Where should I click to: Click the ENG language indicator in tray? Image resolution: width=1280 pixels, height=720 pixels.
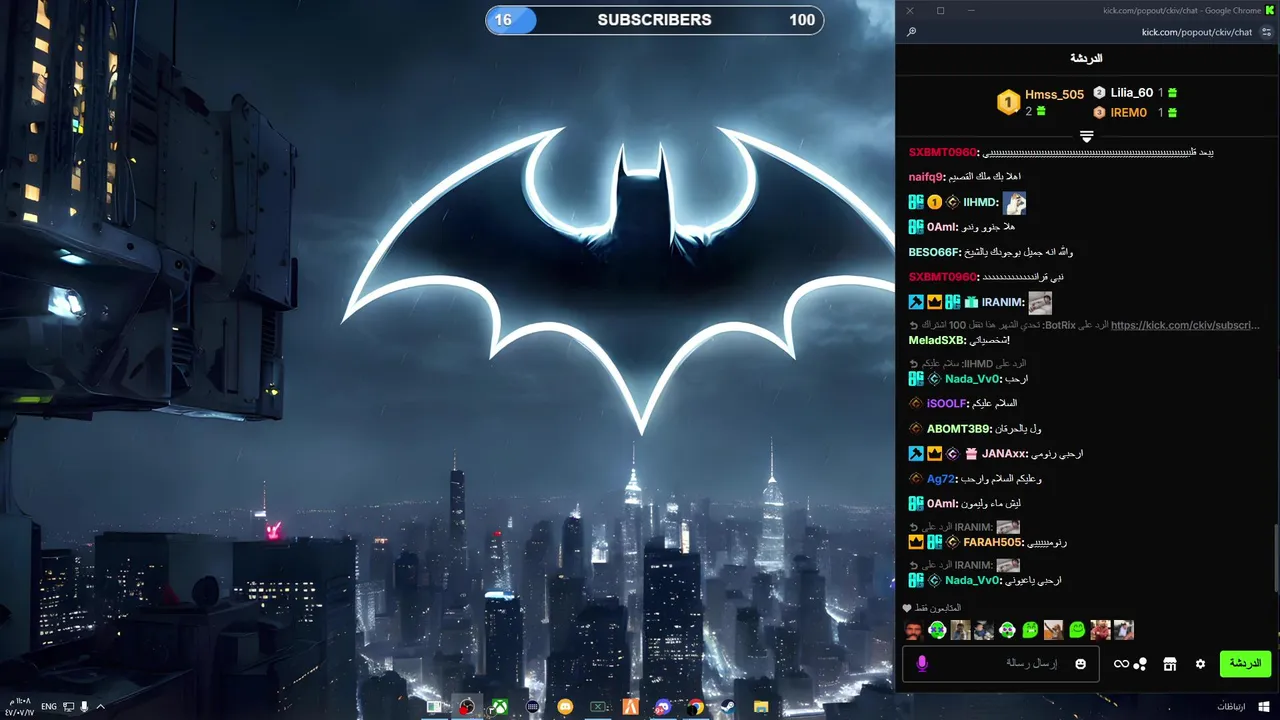click(x=48, y=707)
